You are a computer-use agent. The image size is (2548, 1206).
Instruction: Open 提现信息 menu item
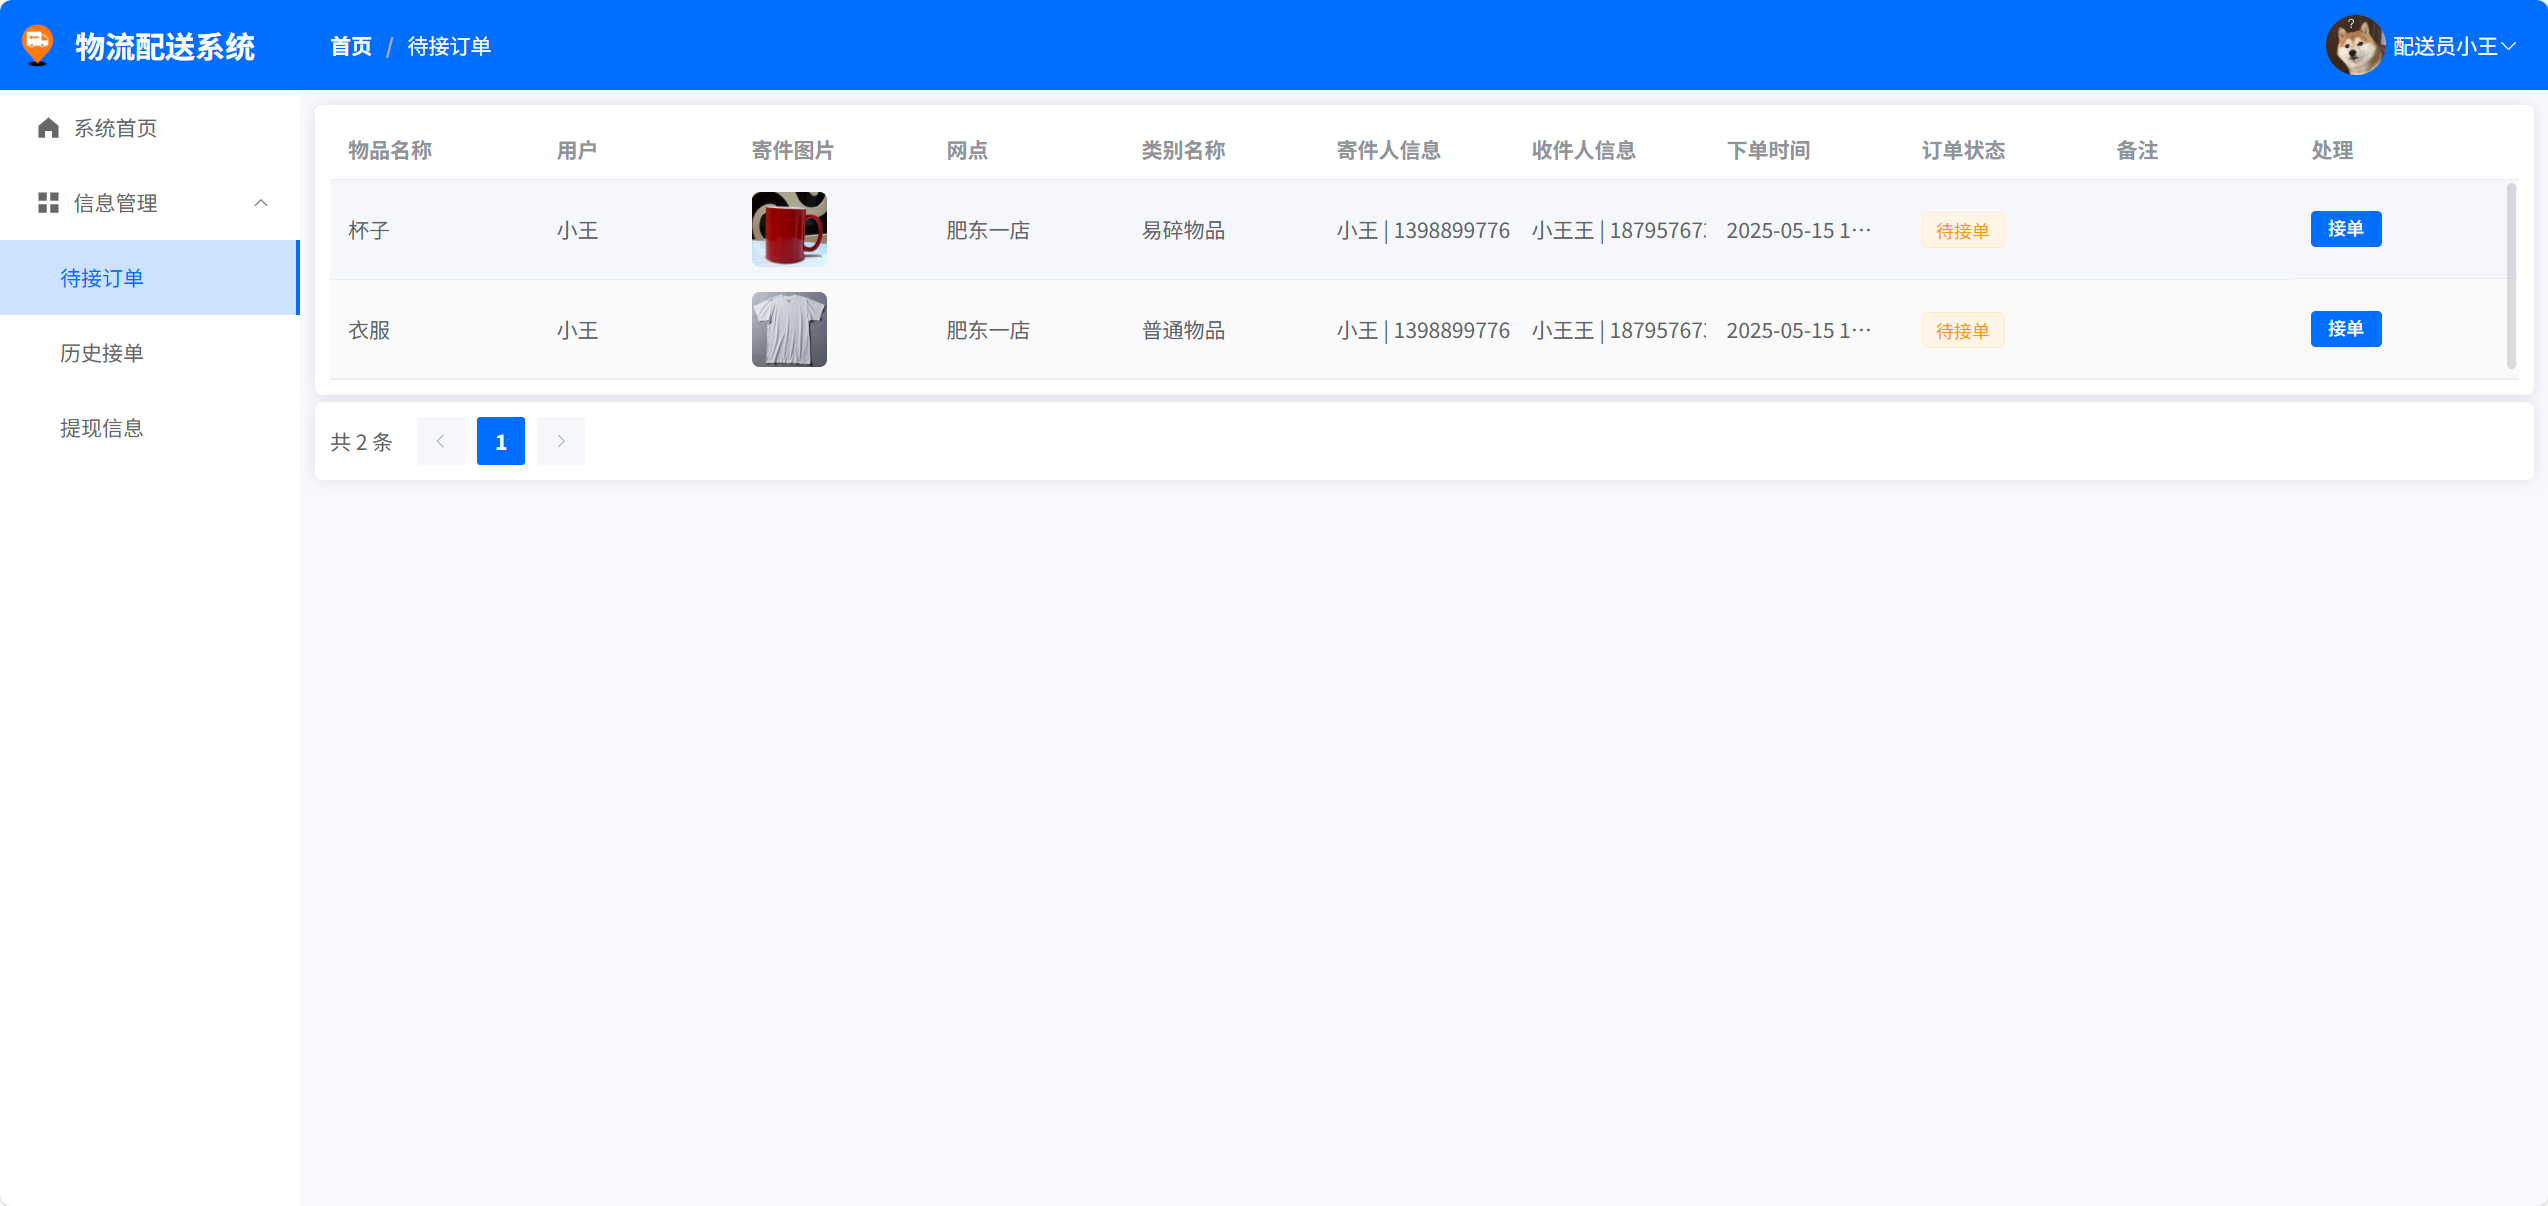(x=102, y=428)
